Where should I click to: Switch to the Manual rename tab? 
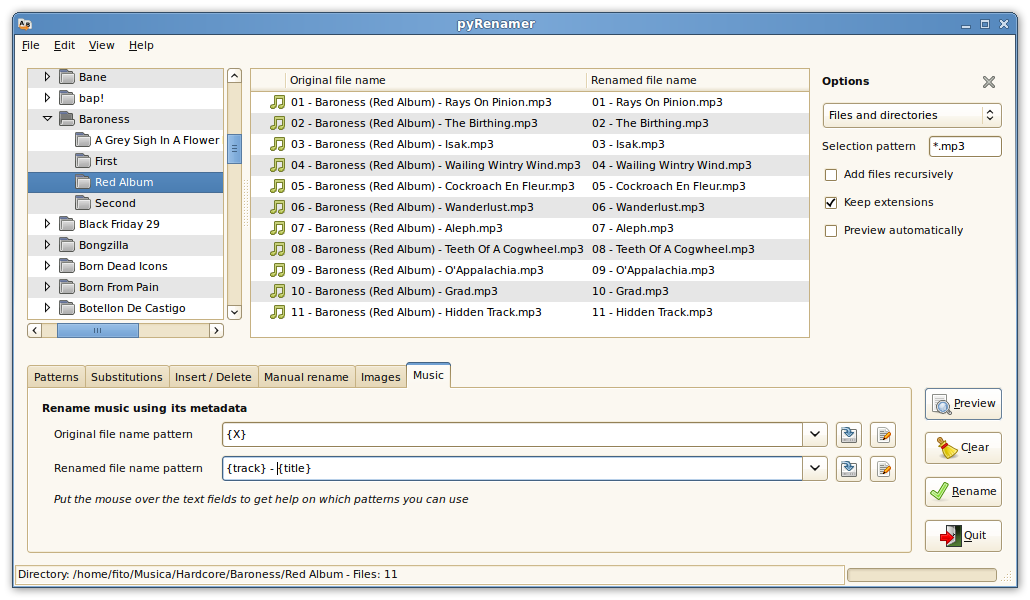(x=306, y=377)
